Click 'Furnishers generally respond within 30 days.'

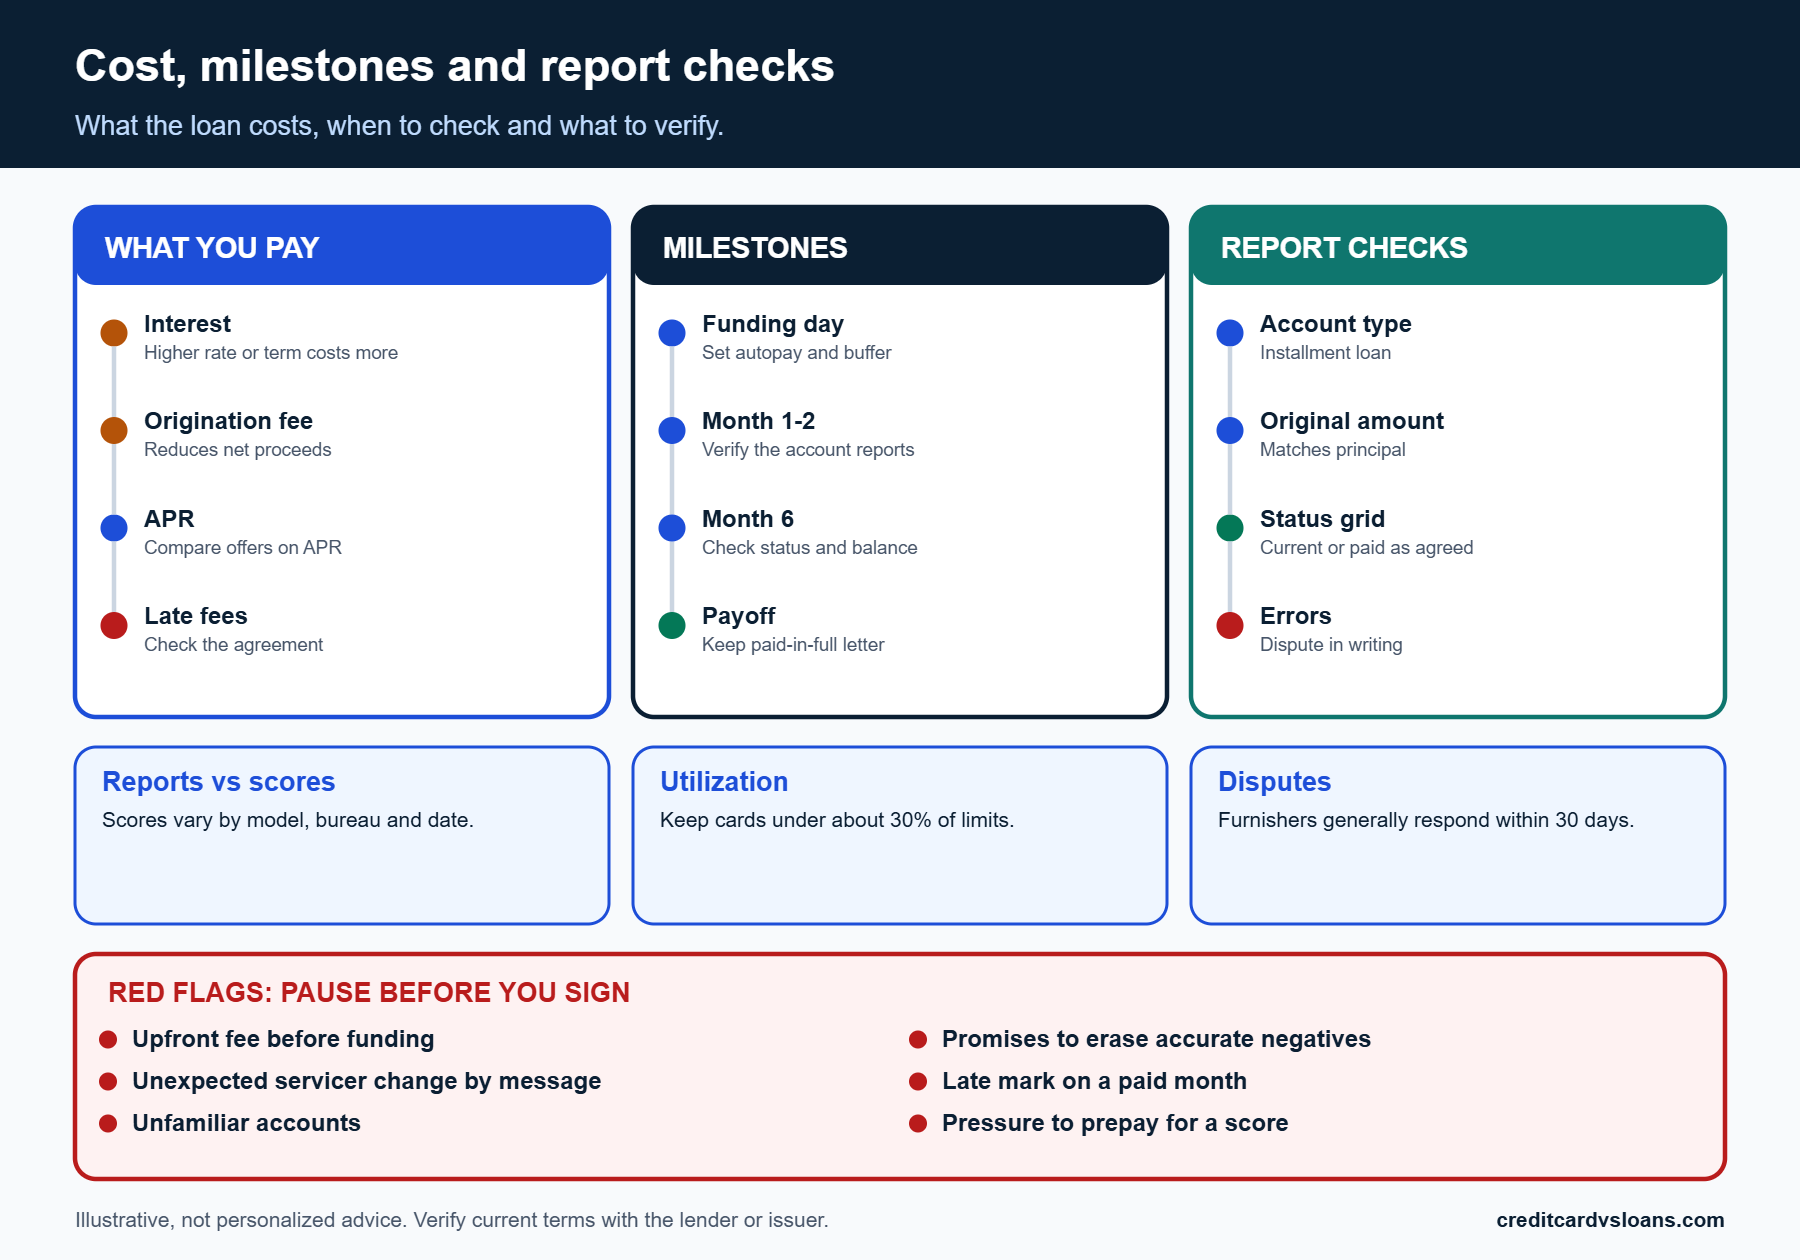tap(1426, 820)
